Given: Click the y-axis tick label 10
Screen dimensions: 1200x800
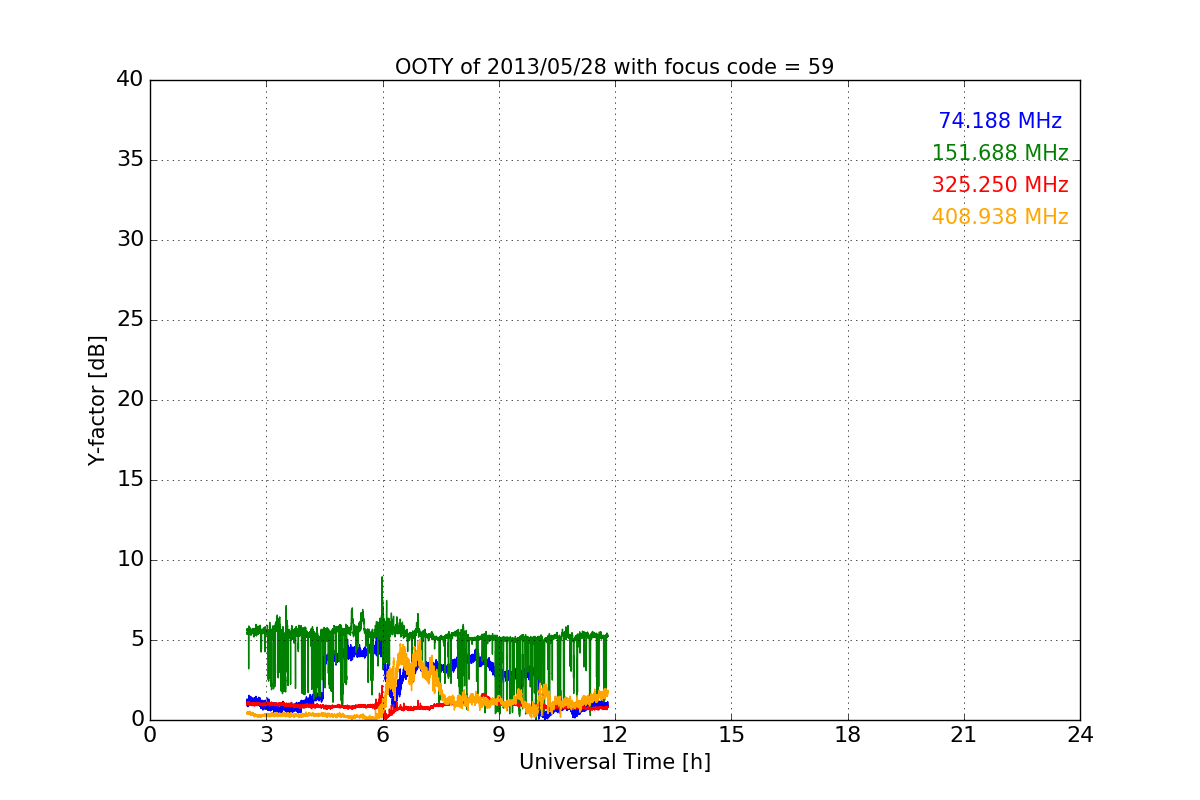Looking at the screenshot, I should click(x=129, y=560).
